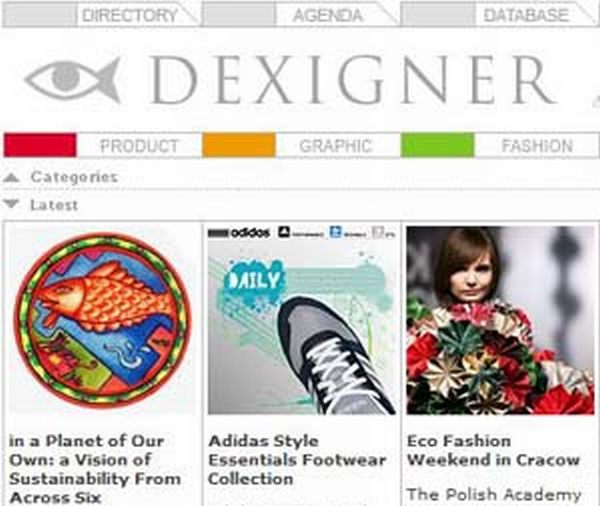Image resolution: width=600 pixels, height=506 pixels.
Task: Open Adidas Style Essentials Footwear Collection article
Action: [x=297, y=460]
